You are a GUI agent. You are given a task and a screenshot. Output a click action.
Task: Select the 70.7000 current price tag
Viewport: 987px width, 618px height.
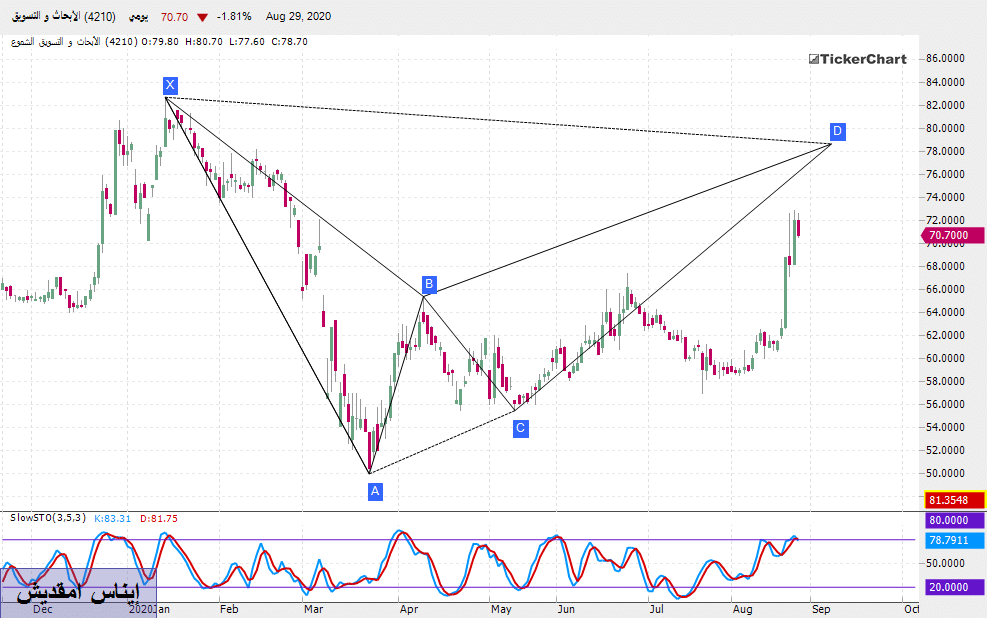950,235
